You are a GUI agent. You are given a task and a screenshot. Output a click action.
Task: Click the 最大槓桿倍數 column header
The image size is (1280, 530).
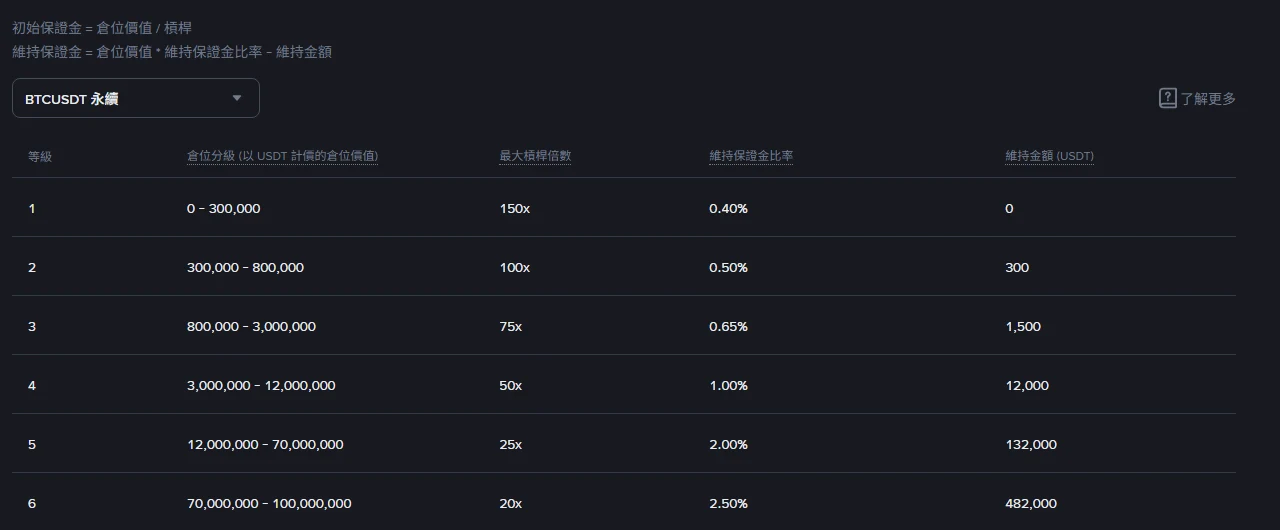tap(535, 156)
